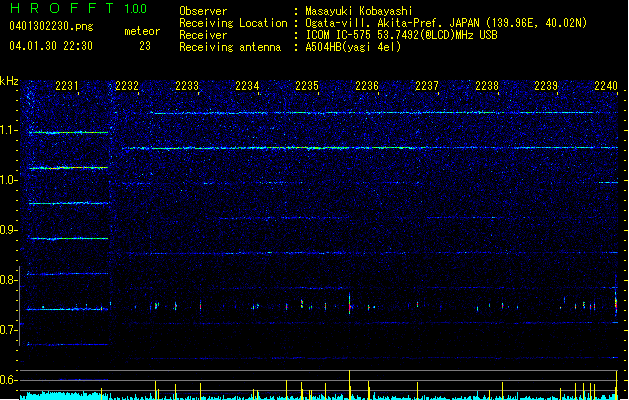Click the meteor count 23
The height and width of the screenshot is (400, 629).
pos(145,46)
